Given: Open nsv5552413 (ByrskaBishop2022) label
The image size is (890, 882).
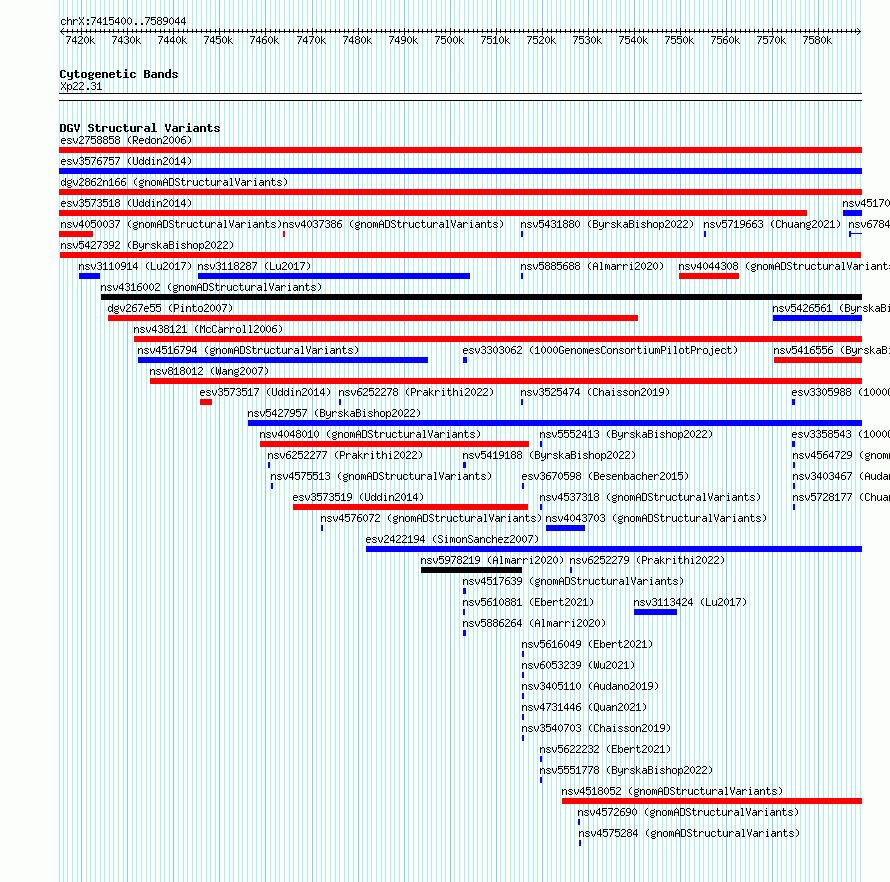Looking at the screenshot, I should pos(626,434).
